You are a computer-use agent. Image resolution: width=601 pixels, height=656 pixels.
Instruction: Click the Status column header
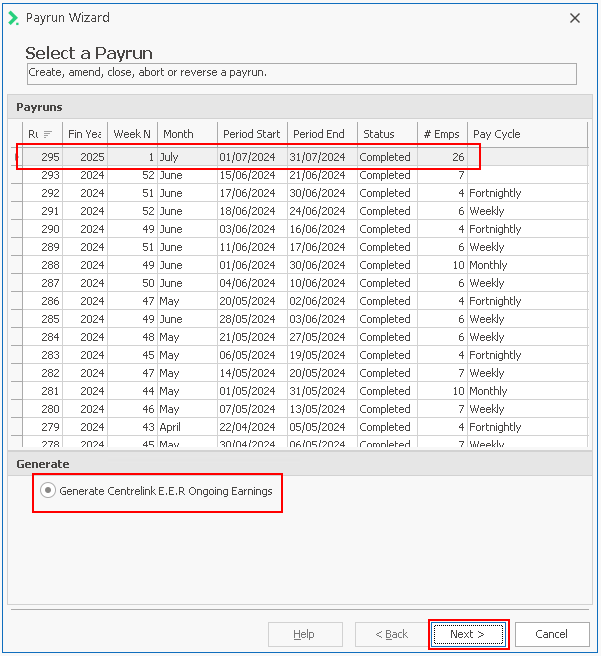(x=385, y=134)
